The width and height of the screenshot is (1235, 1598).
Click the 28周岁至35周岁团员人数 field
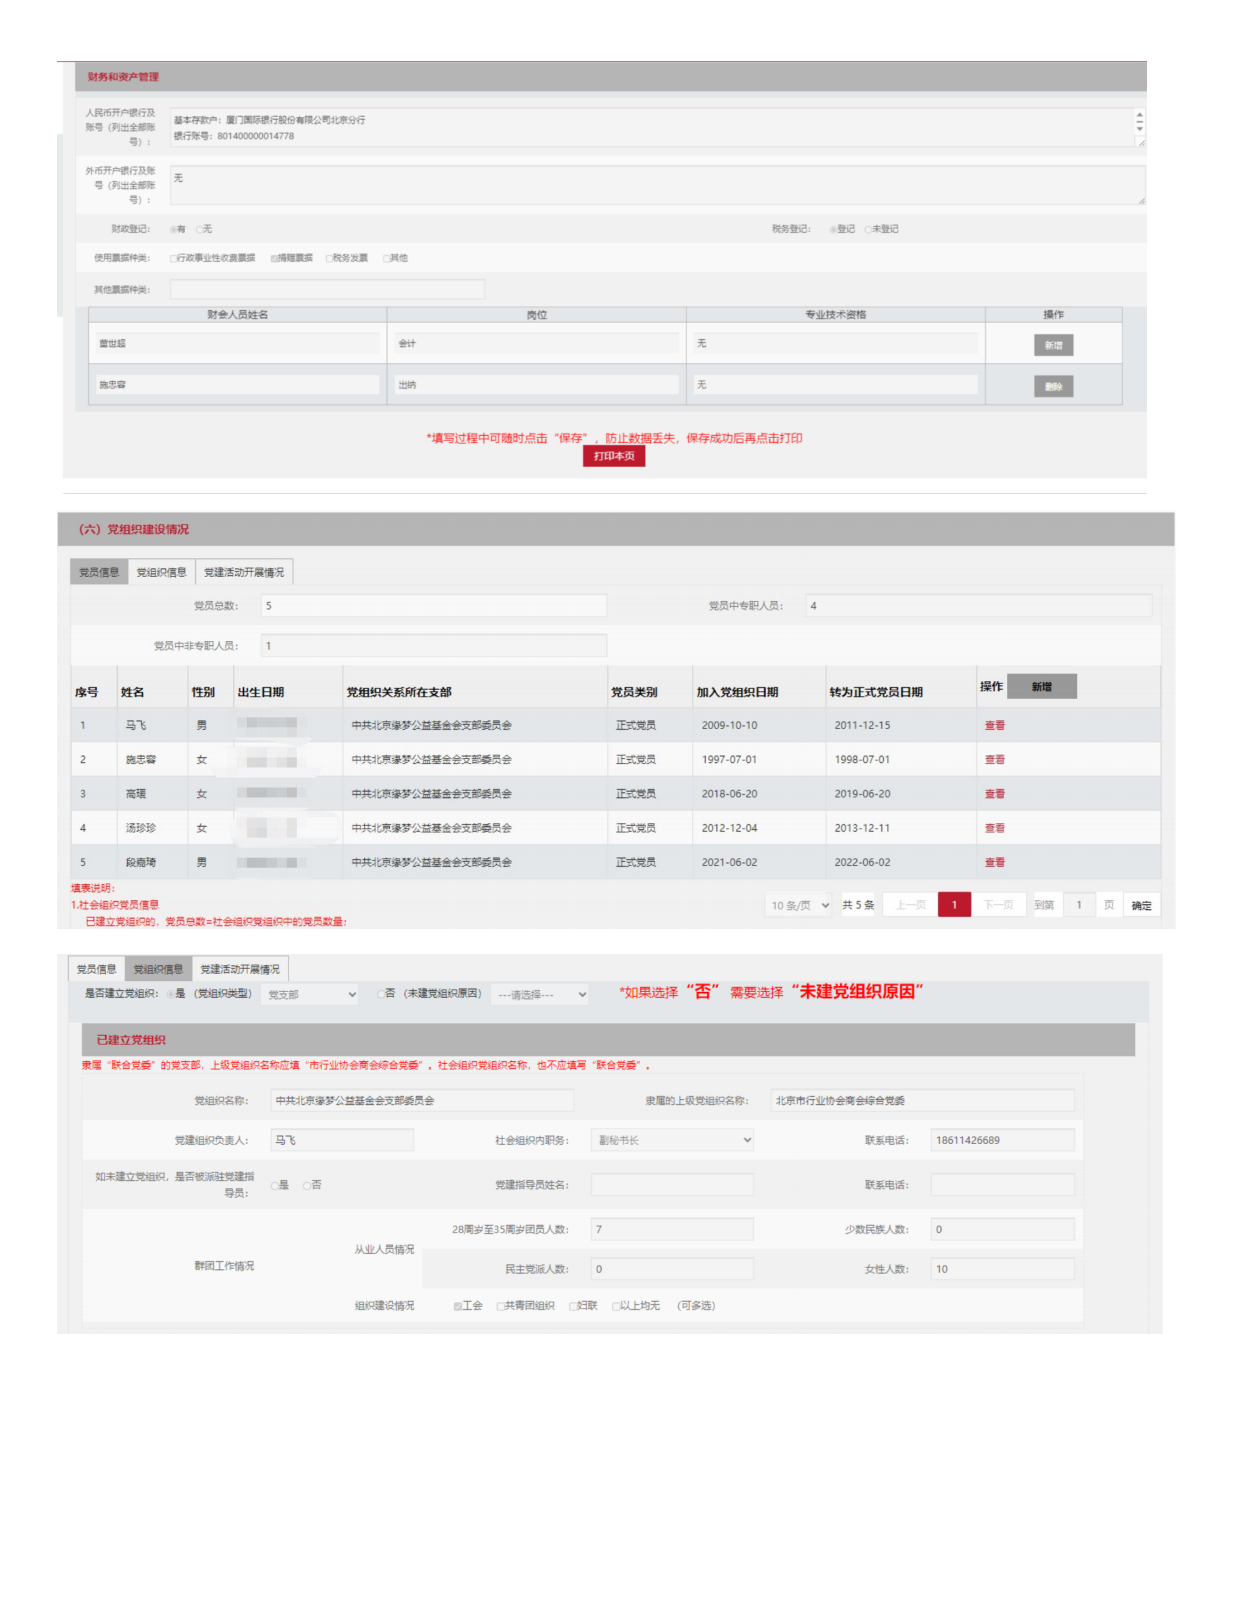[672, 1229]
